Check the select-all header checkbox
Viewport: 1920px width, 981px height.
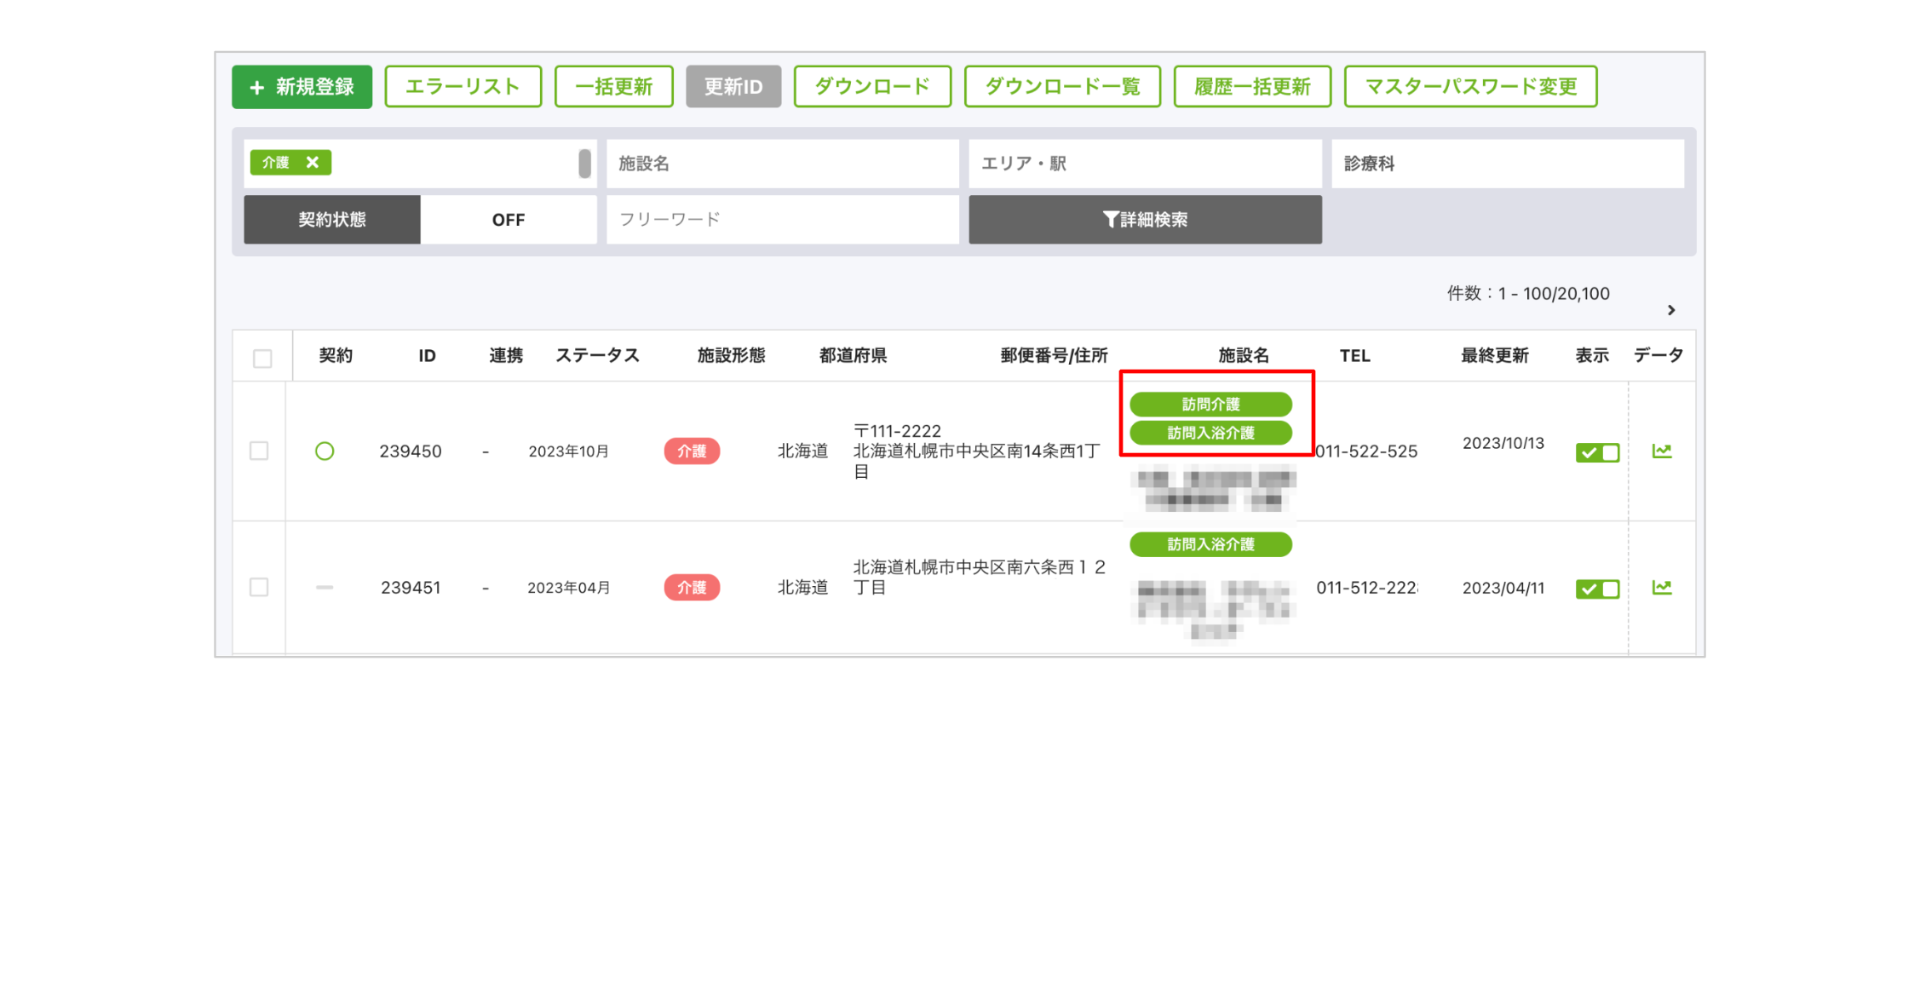[262, 358]
